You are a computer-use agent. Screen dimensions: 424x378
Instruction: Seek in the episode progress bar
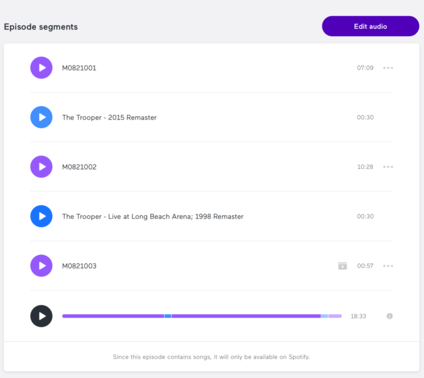click(x=202, y=316)
